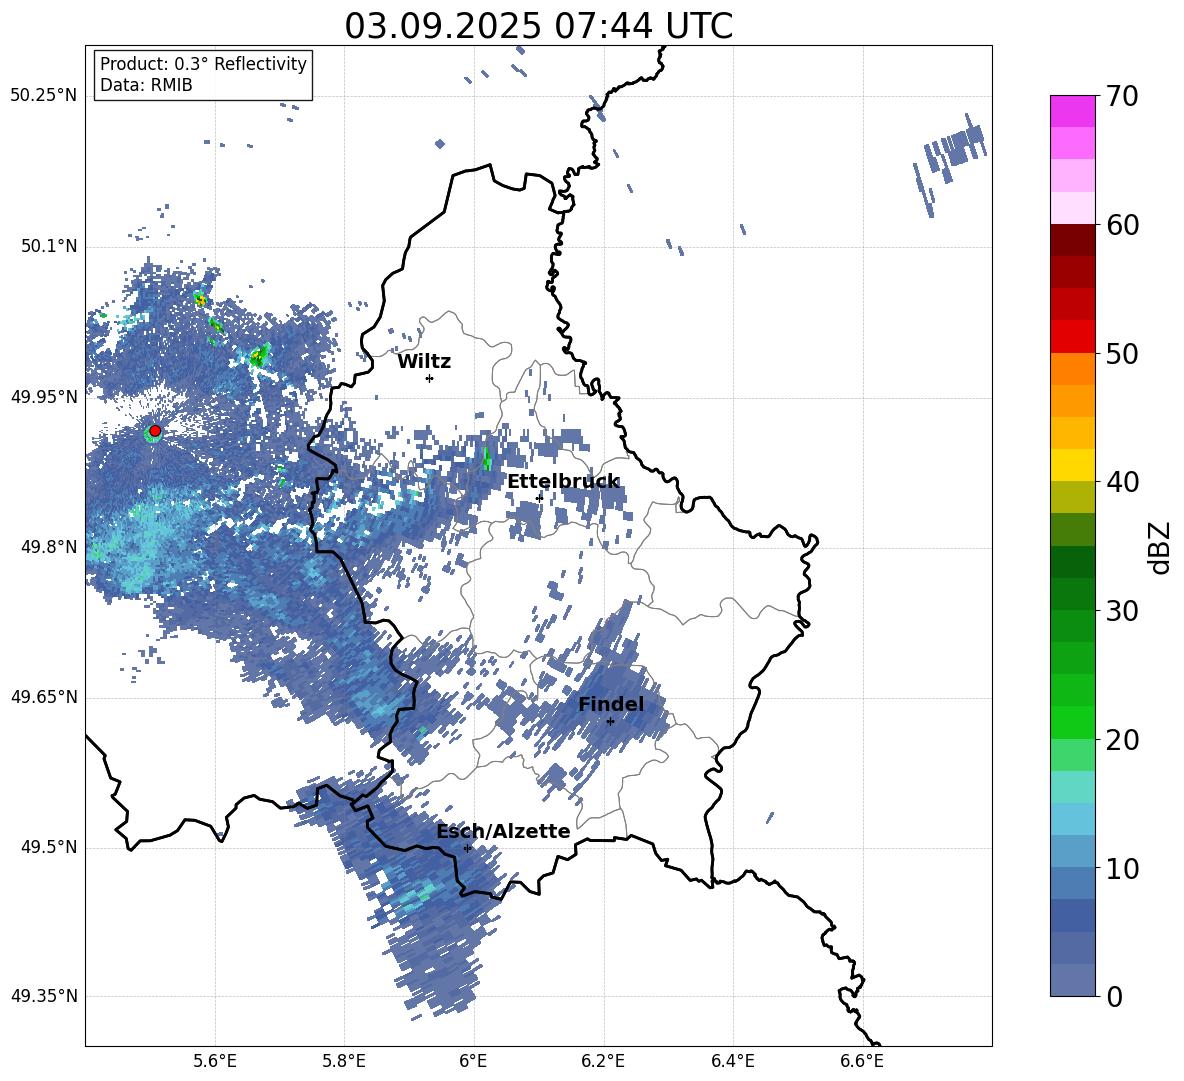Click the dark red colorbar swatch below 60
1184x1081 pixels.
pyautogui.click(x=1072, y=240)
